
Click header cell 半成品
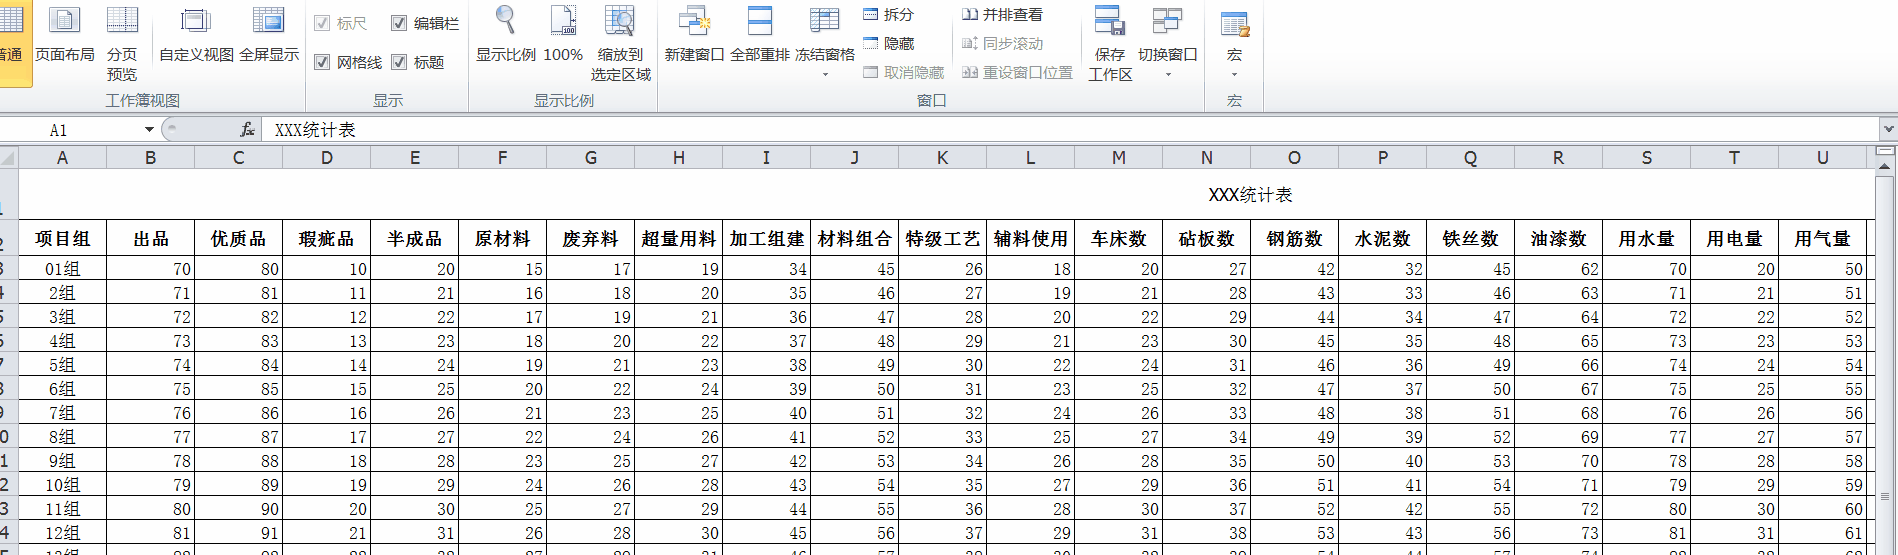tap(414, 239)
